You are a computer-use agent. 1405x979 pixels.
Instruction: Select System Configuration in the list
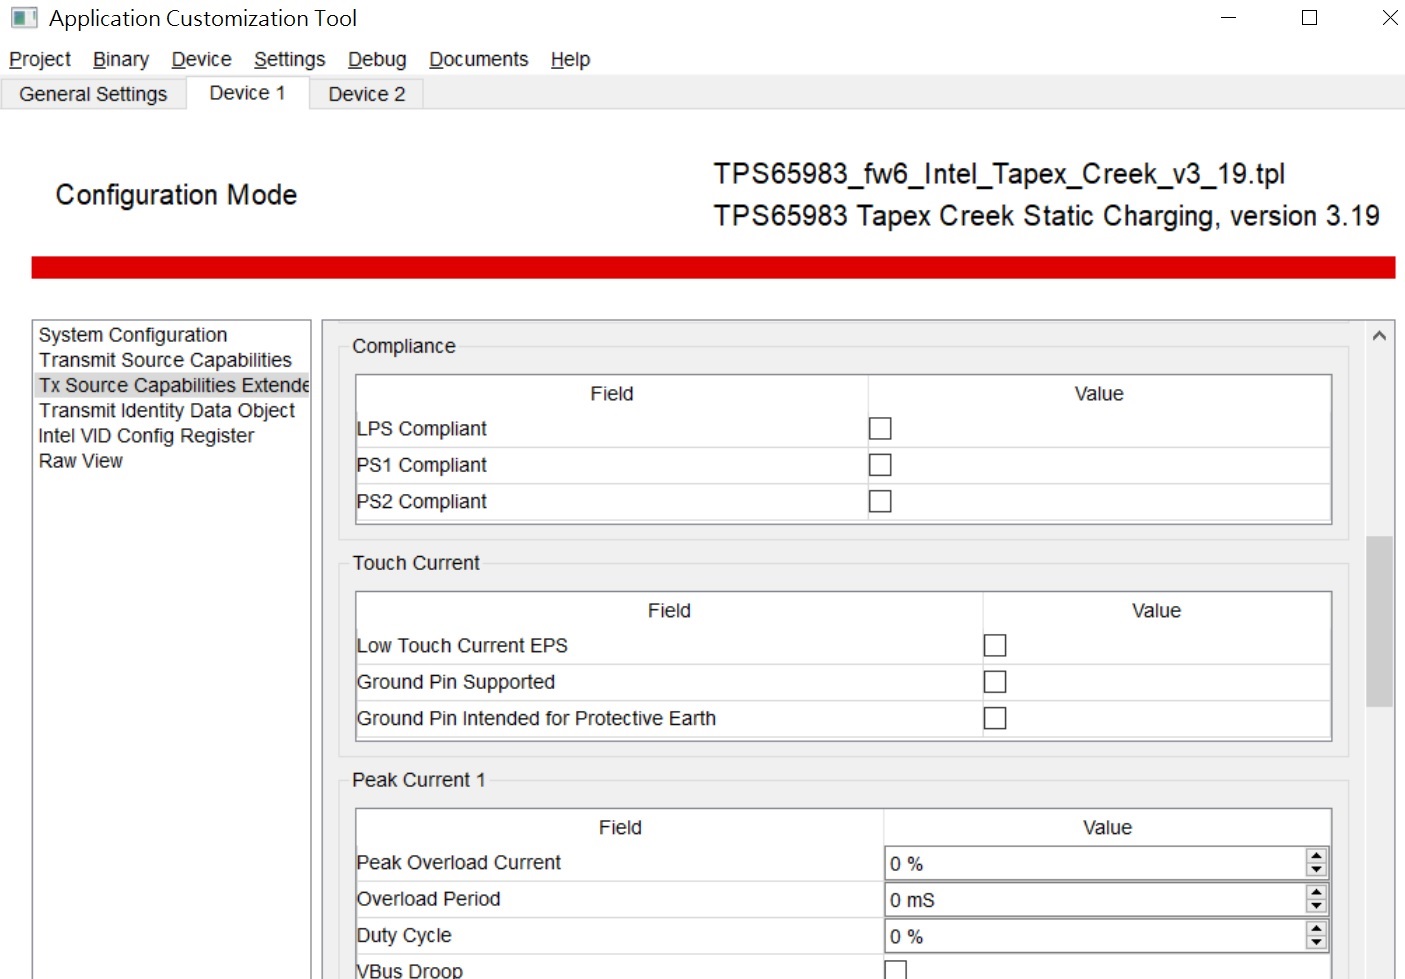point(133,335)
